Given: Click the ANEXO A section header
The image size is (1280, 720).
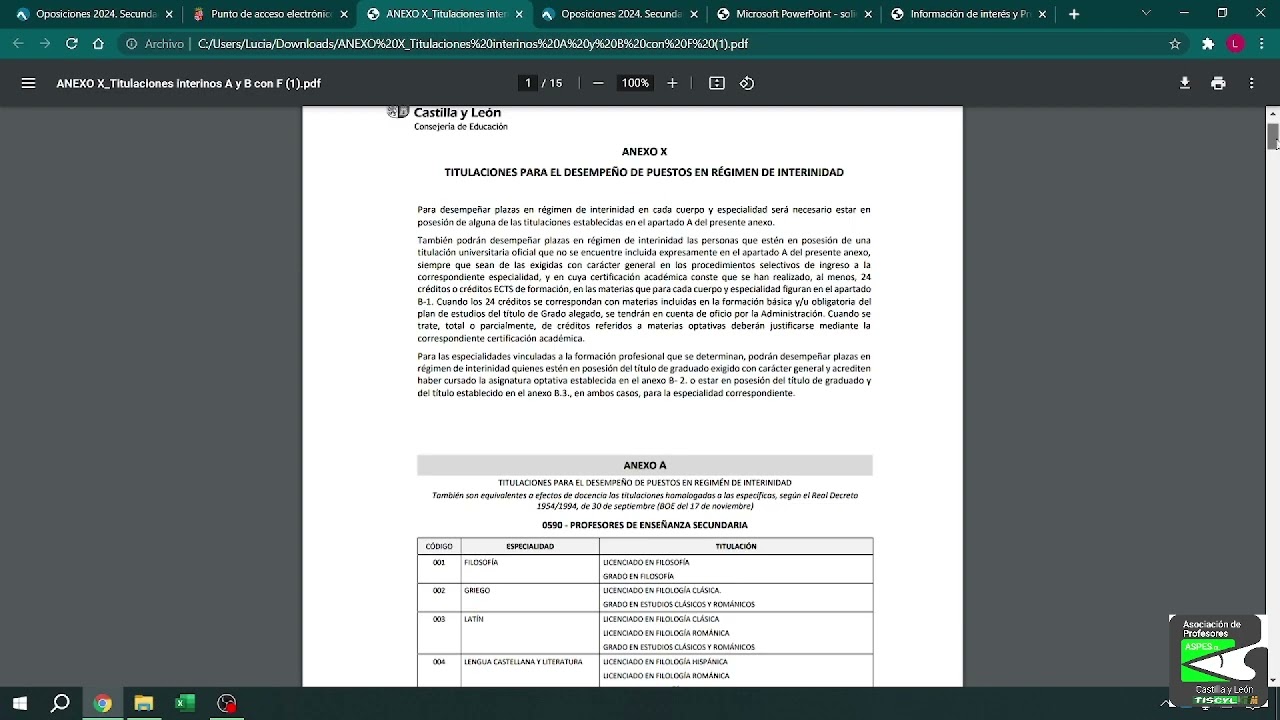Looking at the screenshot, I should click(x=645, y=465).
